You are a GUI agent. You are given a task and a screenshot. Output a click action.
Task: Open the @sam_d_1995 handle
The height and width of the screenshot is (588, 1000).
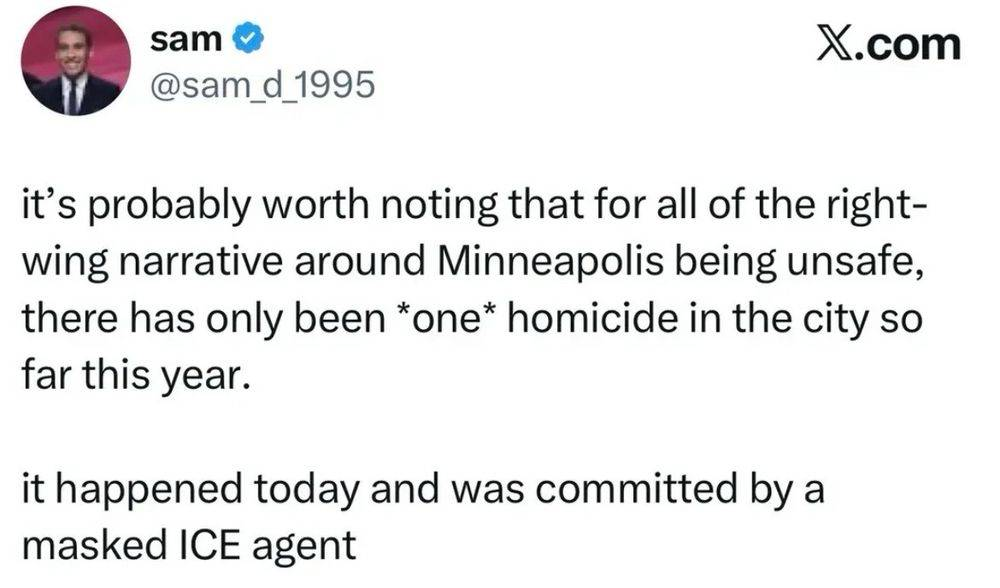pyautogui.click(x=261, y=88)
